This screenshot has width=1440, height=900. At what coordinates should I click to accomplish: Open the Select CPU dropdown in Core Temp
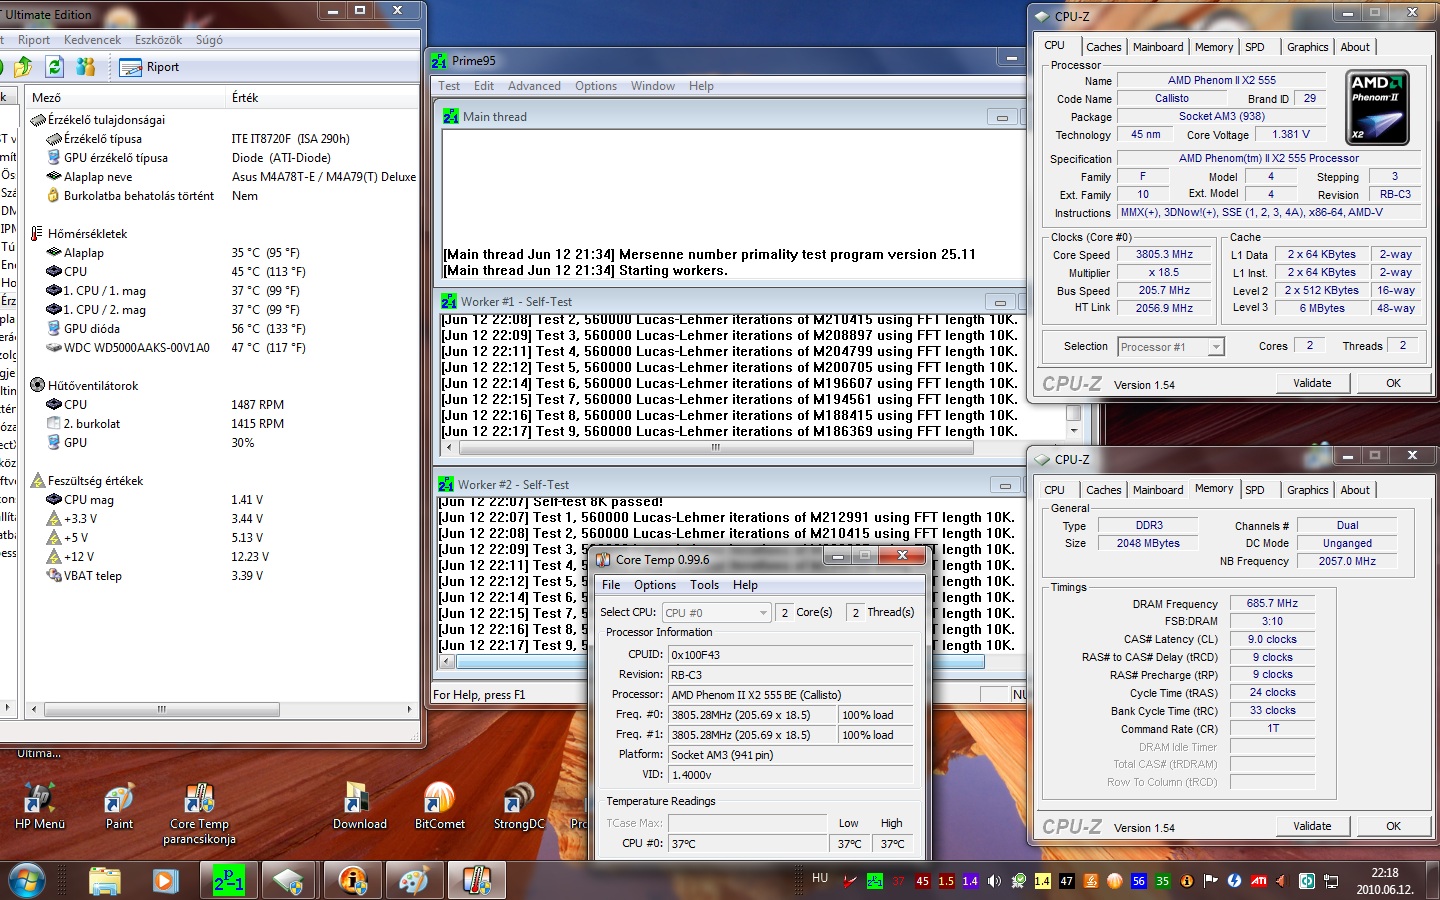coord(716,613)
